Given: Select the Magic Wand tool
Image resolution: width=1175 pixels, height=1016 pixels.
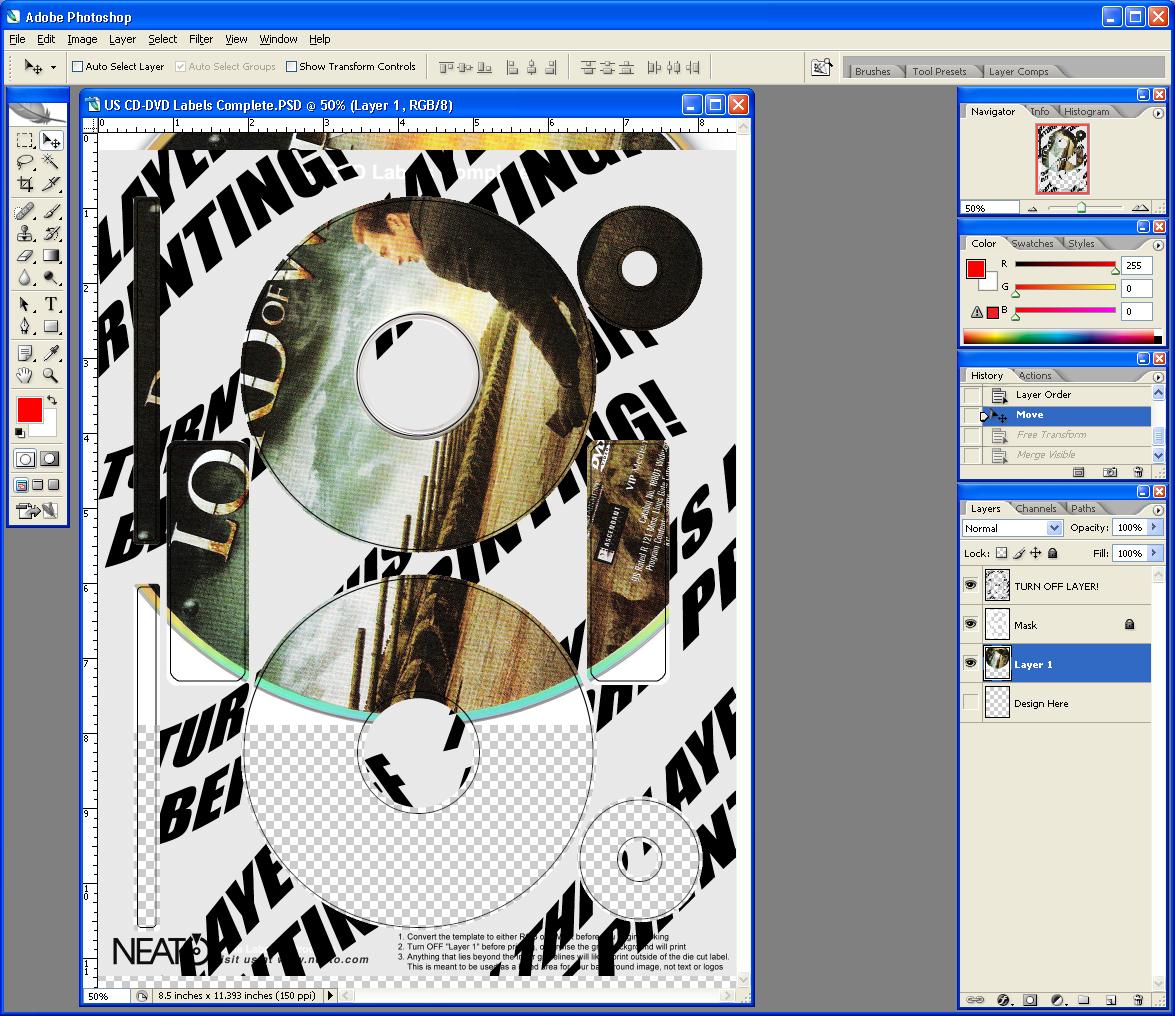Looking at the screenshot, I should [x=51, y=162].
